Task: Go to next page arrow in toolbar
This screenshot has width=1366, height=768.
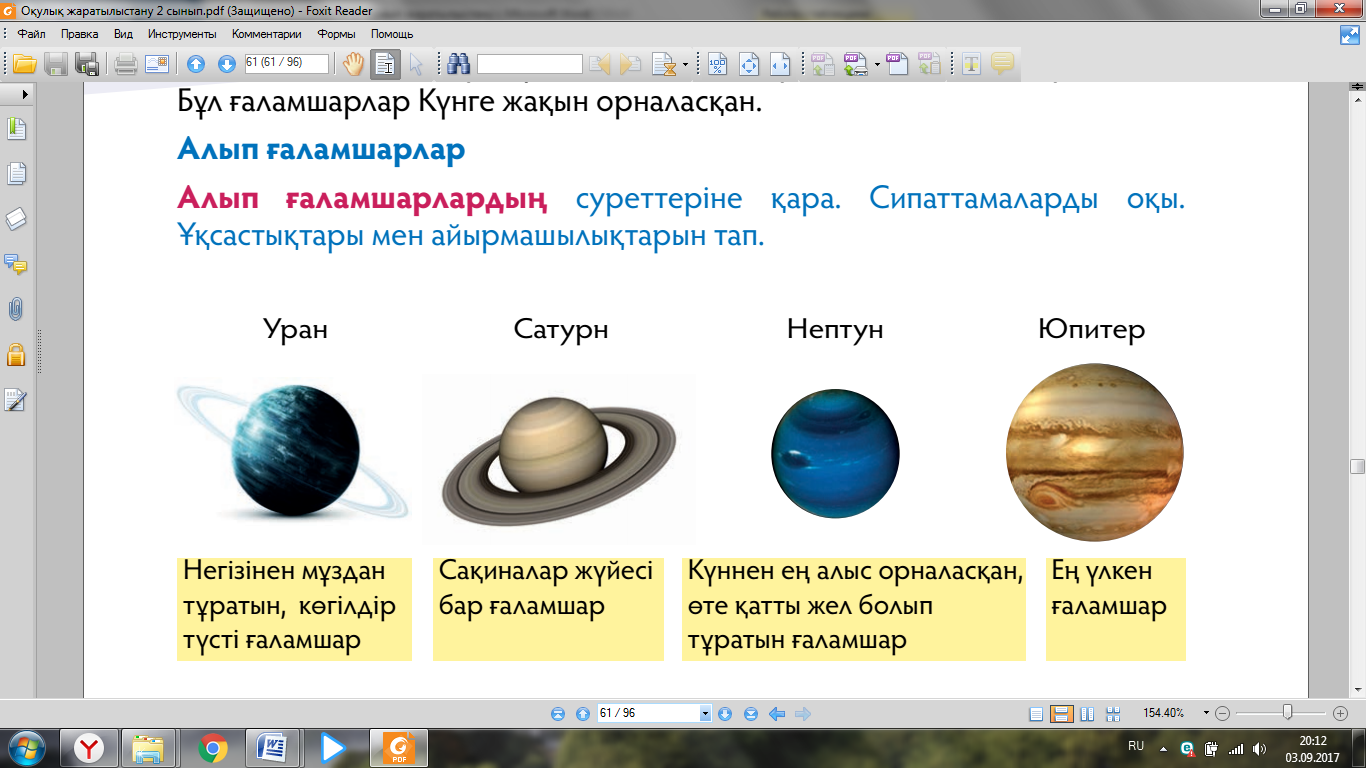Action: [x=227, y=64]
